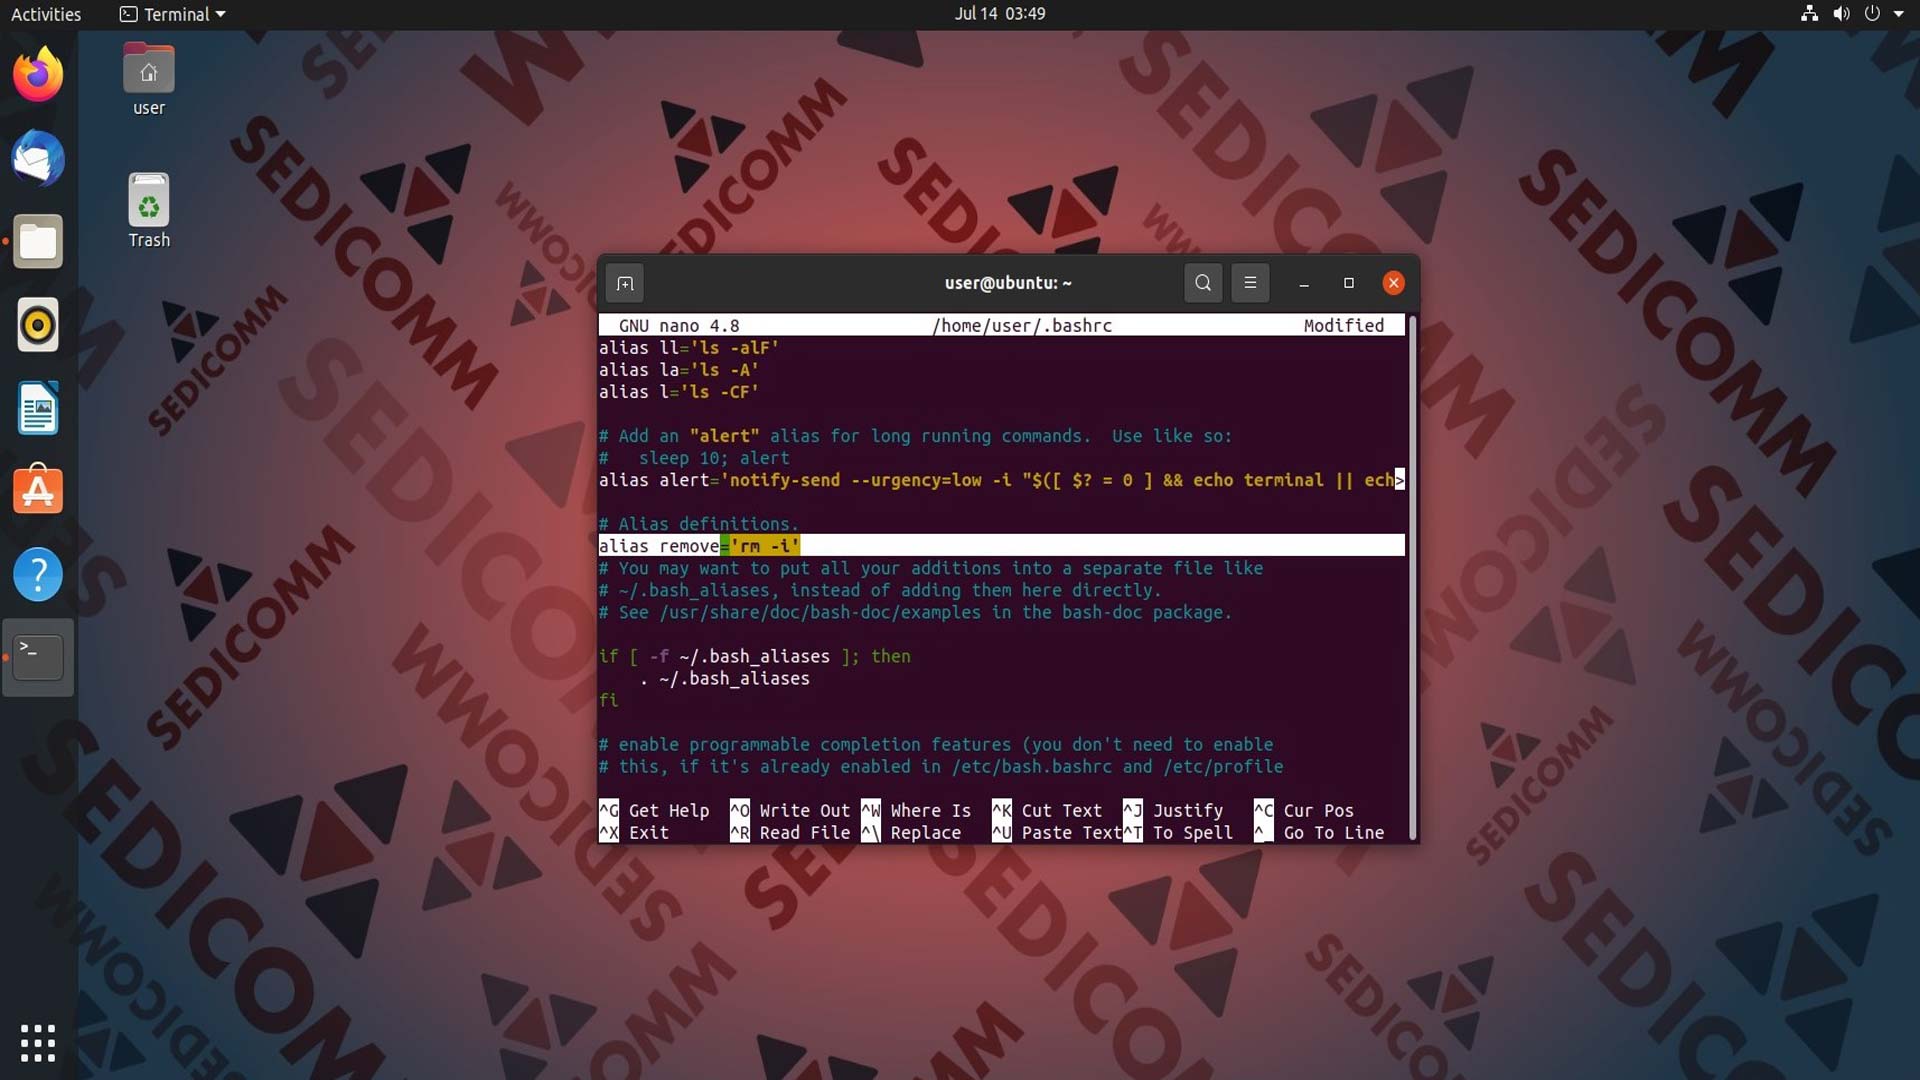Open the Files manager in dock
Screen dimensions: 1920x1080
(x=38, y=241)
